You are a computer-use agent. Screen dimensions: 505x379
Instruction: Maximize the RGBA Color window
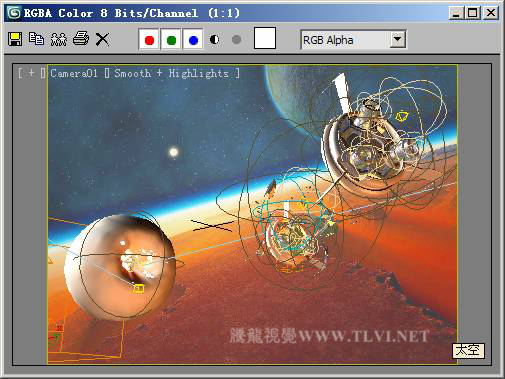coord(473,13)
